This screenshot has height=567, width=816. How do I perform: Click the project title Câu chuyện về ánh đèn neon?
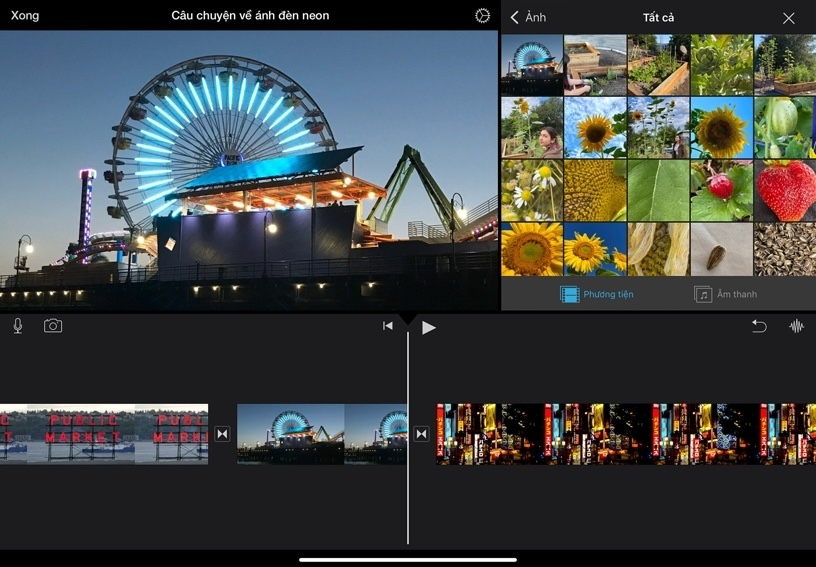pyautogui.click(x=250, y=16)
